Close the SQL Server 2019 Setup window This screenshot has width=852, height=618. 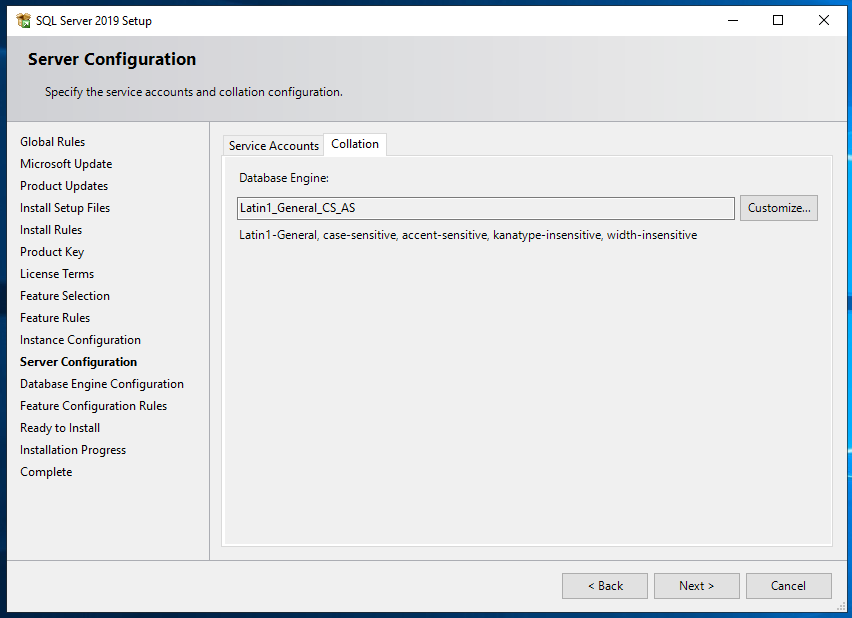824,21
